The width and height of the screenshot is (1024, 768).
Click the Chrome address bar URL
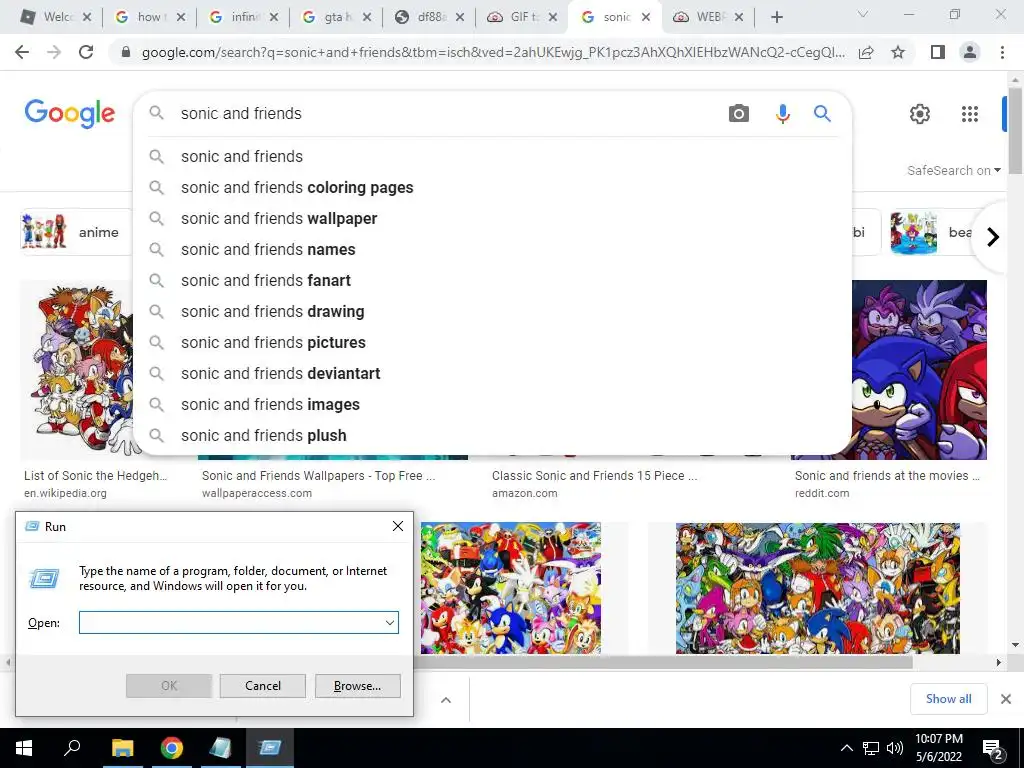pos(493,52)
